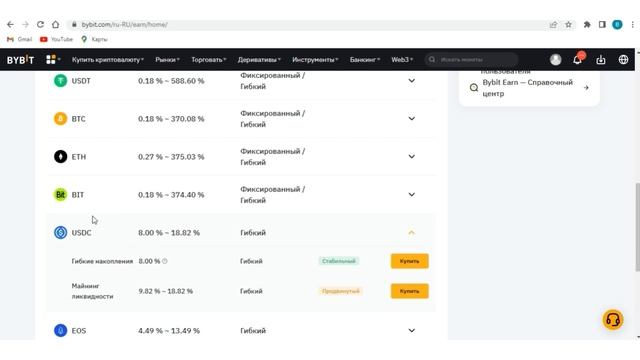Screen dimensions: 640x360
Task: Expand the USDT row chevron
Action: pos(411,81)
